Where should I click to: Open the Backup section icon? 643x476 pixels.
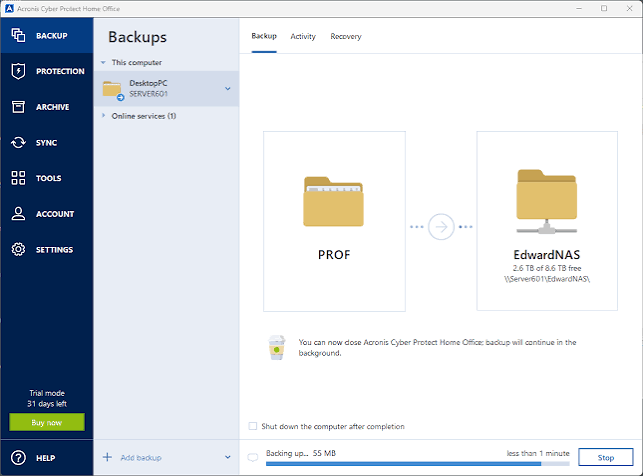pyautogui.click(x=18, y=35)
